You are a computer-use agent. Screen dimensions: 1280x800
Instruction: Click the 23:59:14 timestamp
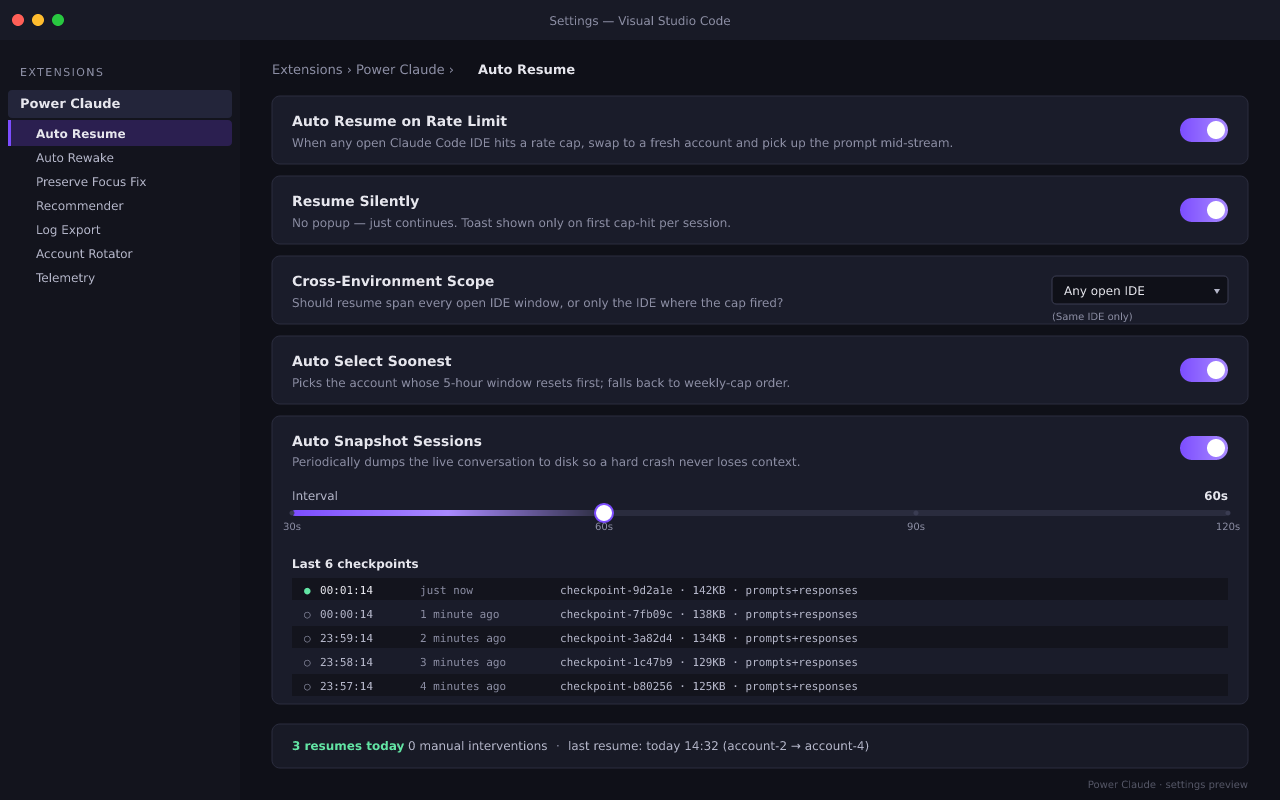tap(346, 638)
